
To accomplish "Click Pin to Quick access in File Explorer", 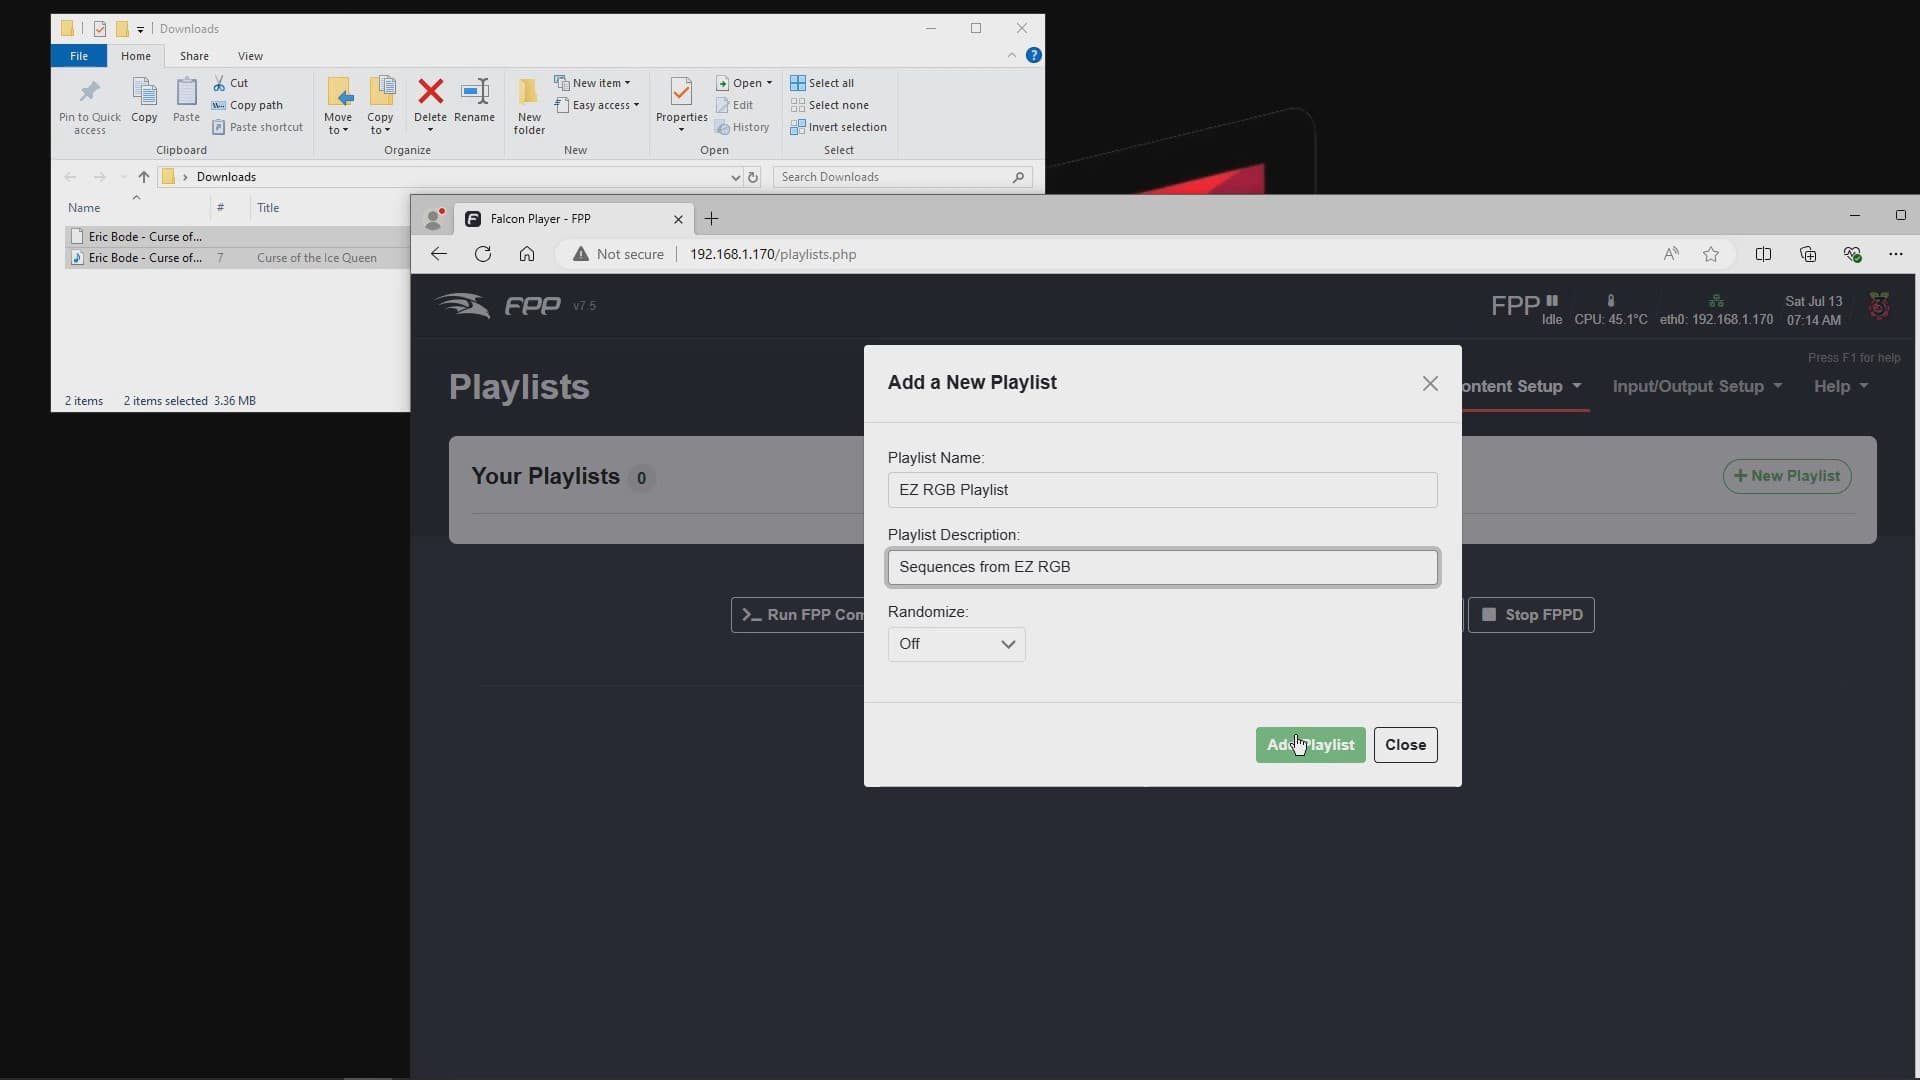I will 89,105.
